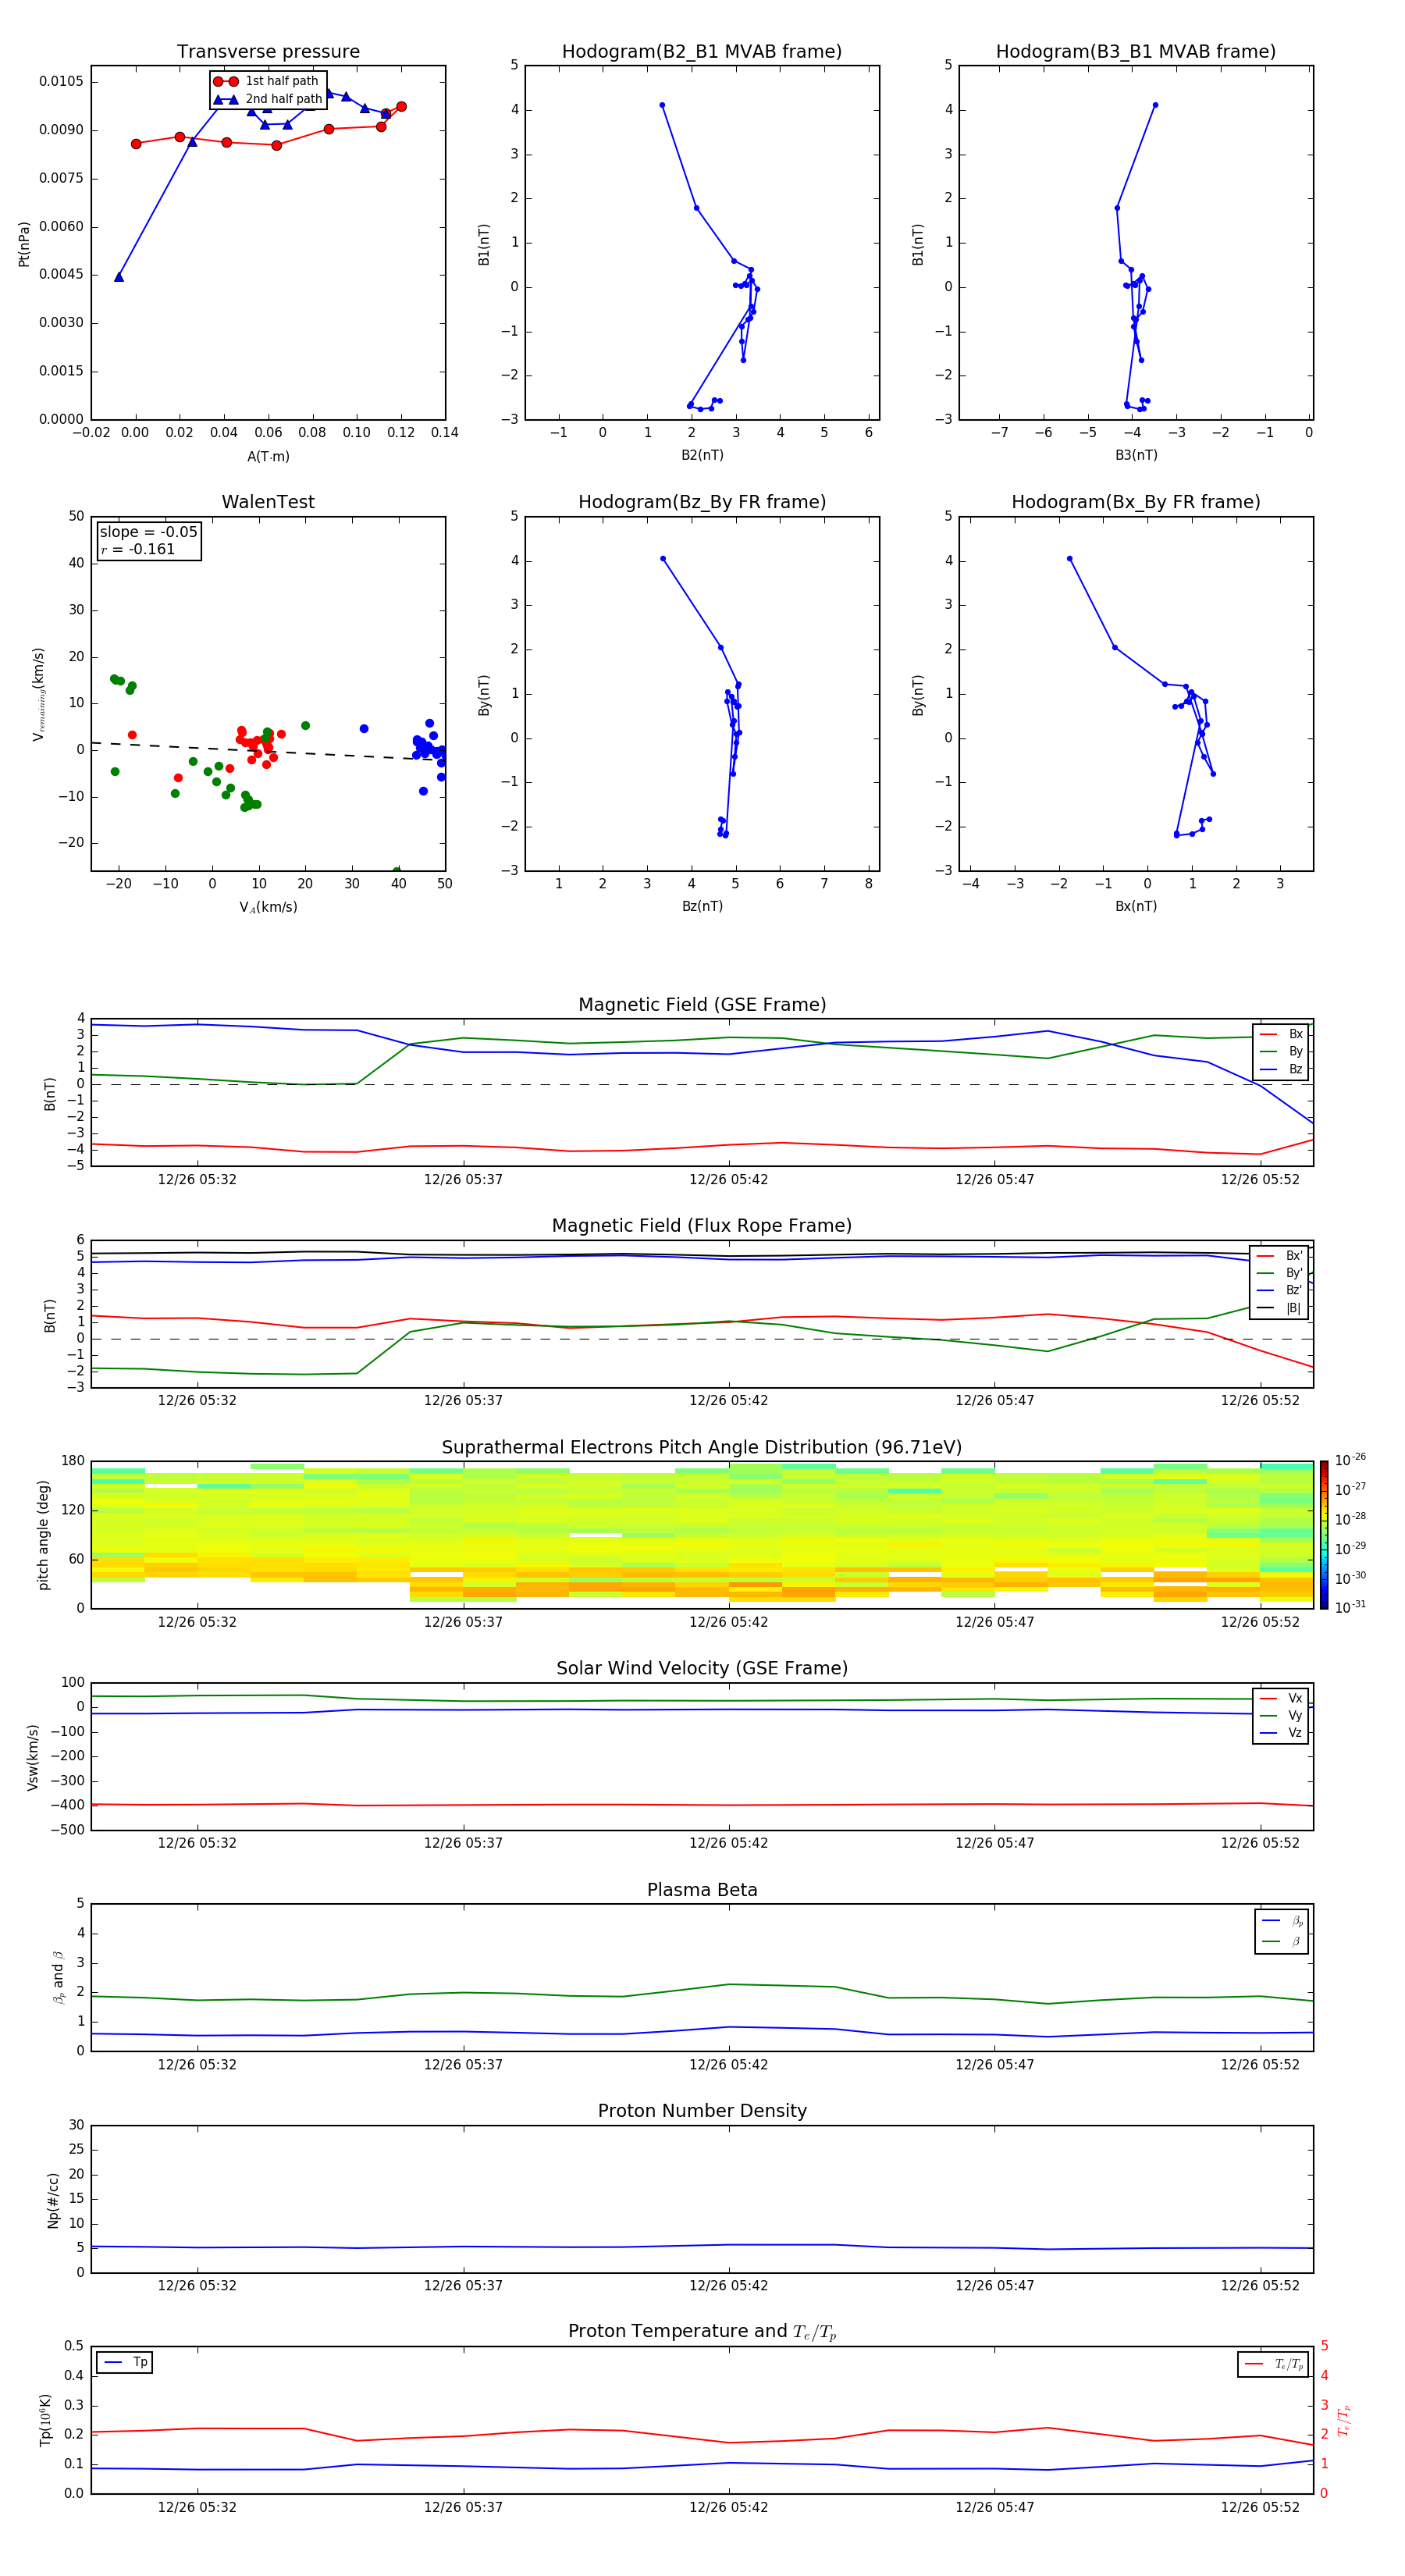Image resolution: width=1405 pixels, height=2576 pixels.
Task: Click the "WalenTest" plot title
Action: pos(268,502)
